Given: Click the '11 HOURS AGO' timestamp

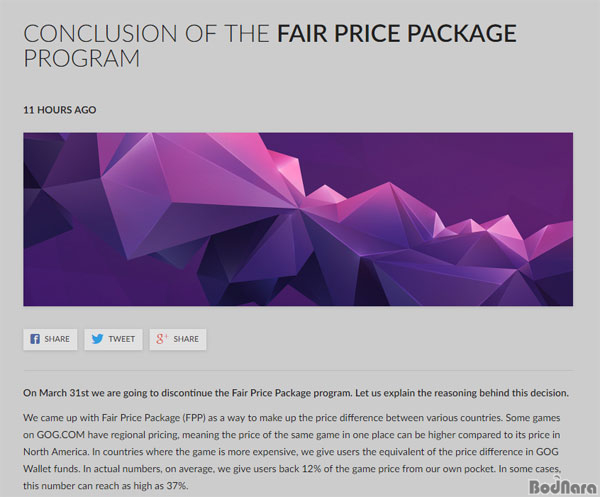Looking at the screenshot, I should [60, 110].
